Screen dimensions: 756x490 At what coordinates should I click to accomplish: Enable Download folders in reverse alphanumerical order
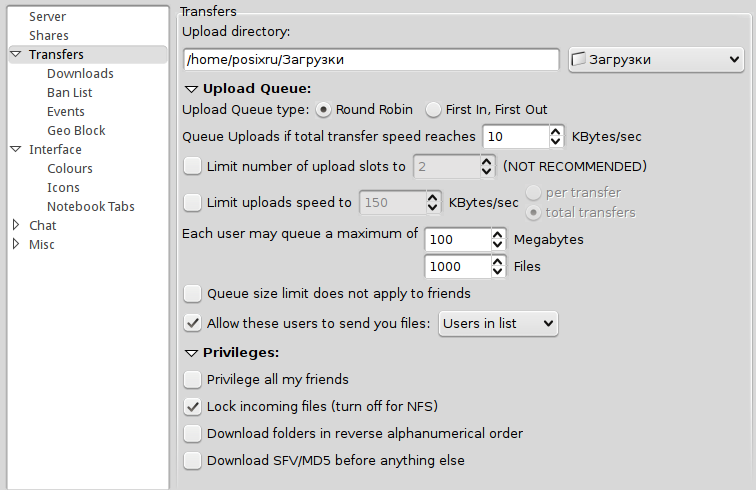point(192,434)
